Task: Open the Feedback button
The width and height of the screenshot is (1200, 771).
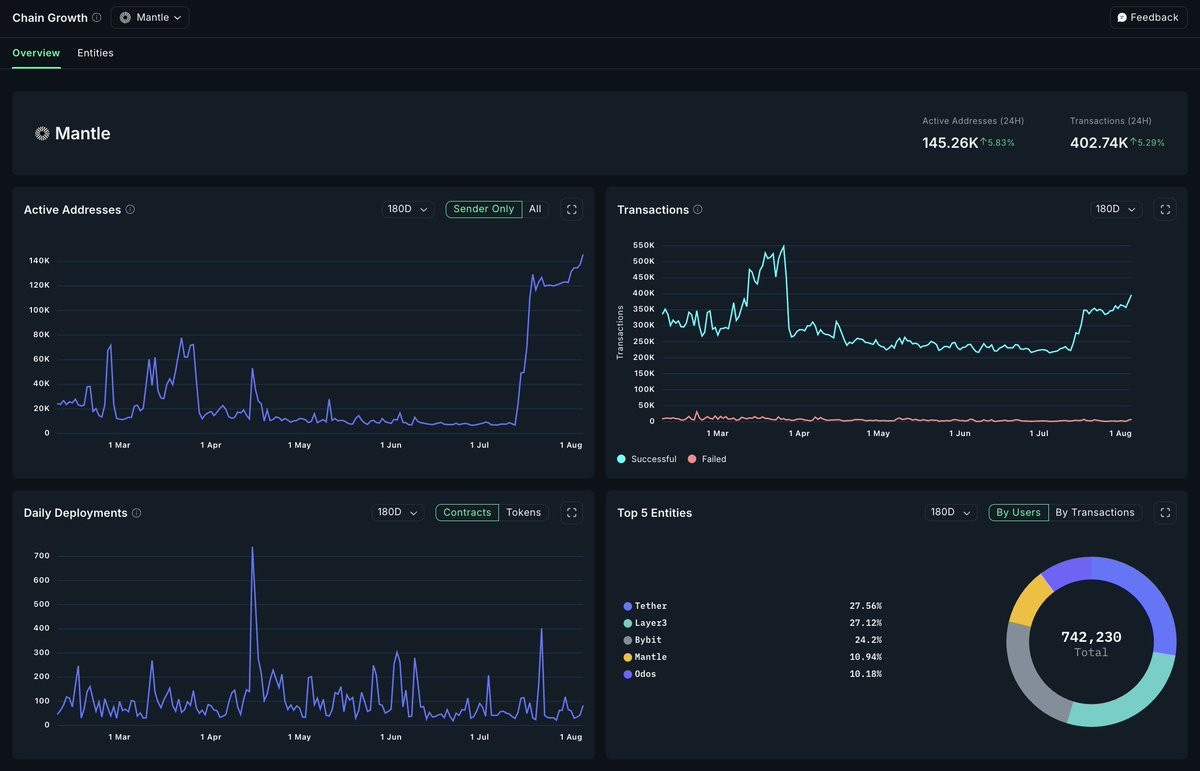Action: tap(1148, 17)
